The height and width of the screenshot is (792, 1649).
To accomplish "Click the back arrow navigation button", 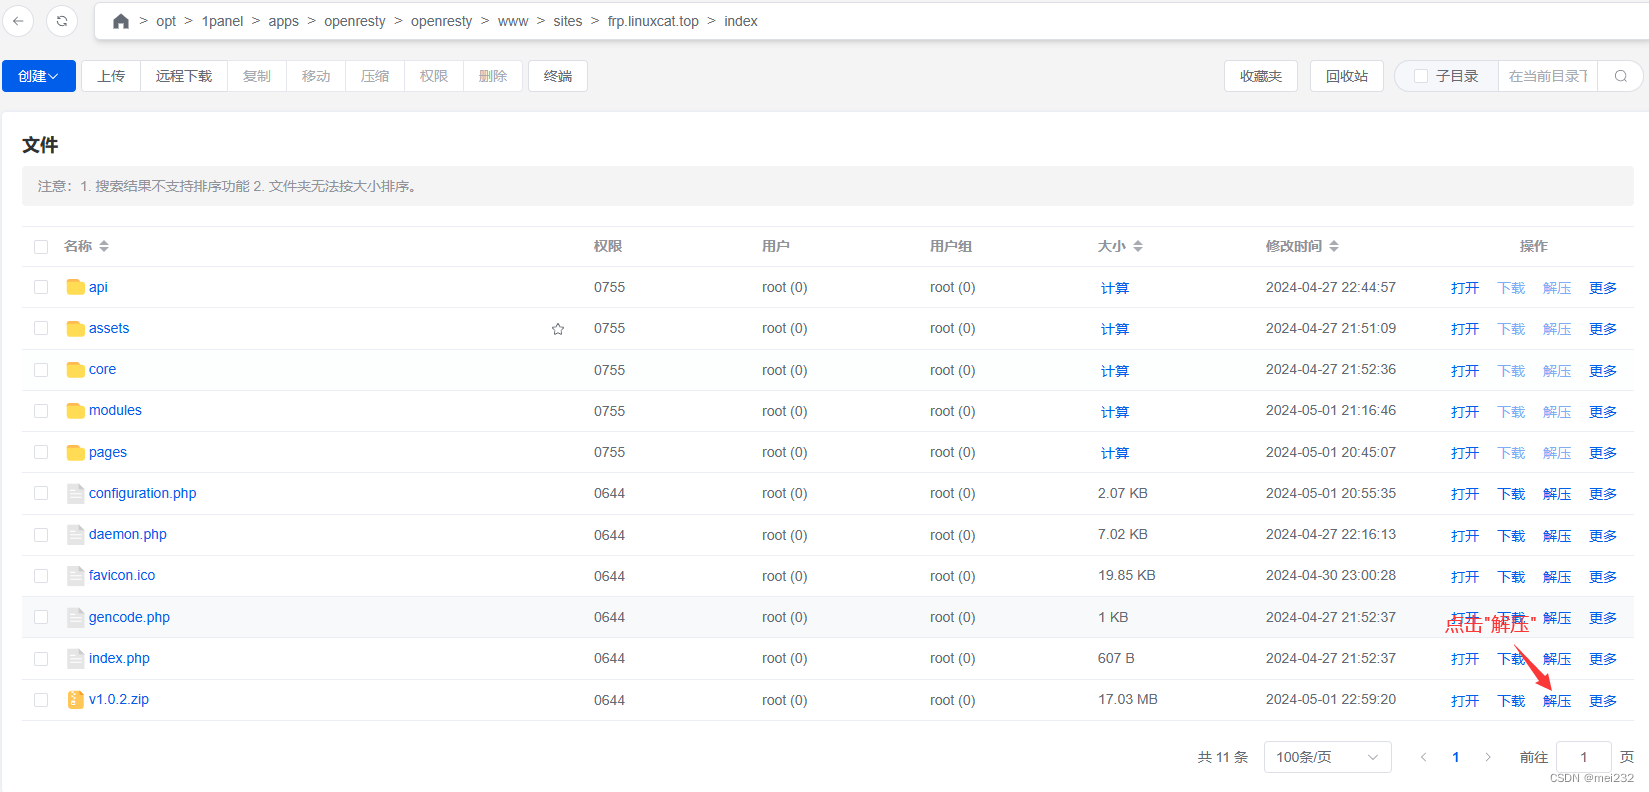I will point(18,21).
